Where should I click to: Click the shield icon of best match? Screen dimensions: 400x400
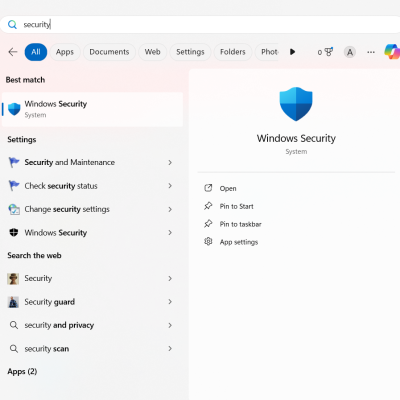point(14,109)
